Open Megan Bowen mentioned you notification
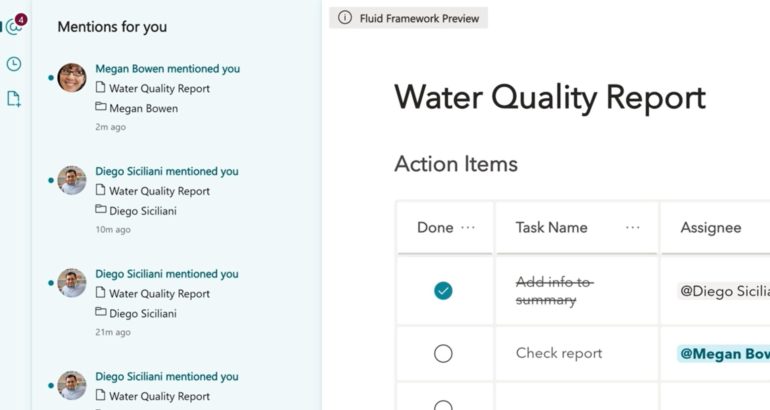The image size is (770, 410). pos(167,69)
